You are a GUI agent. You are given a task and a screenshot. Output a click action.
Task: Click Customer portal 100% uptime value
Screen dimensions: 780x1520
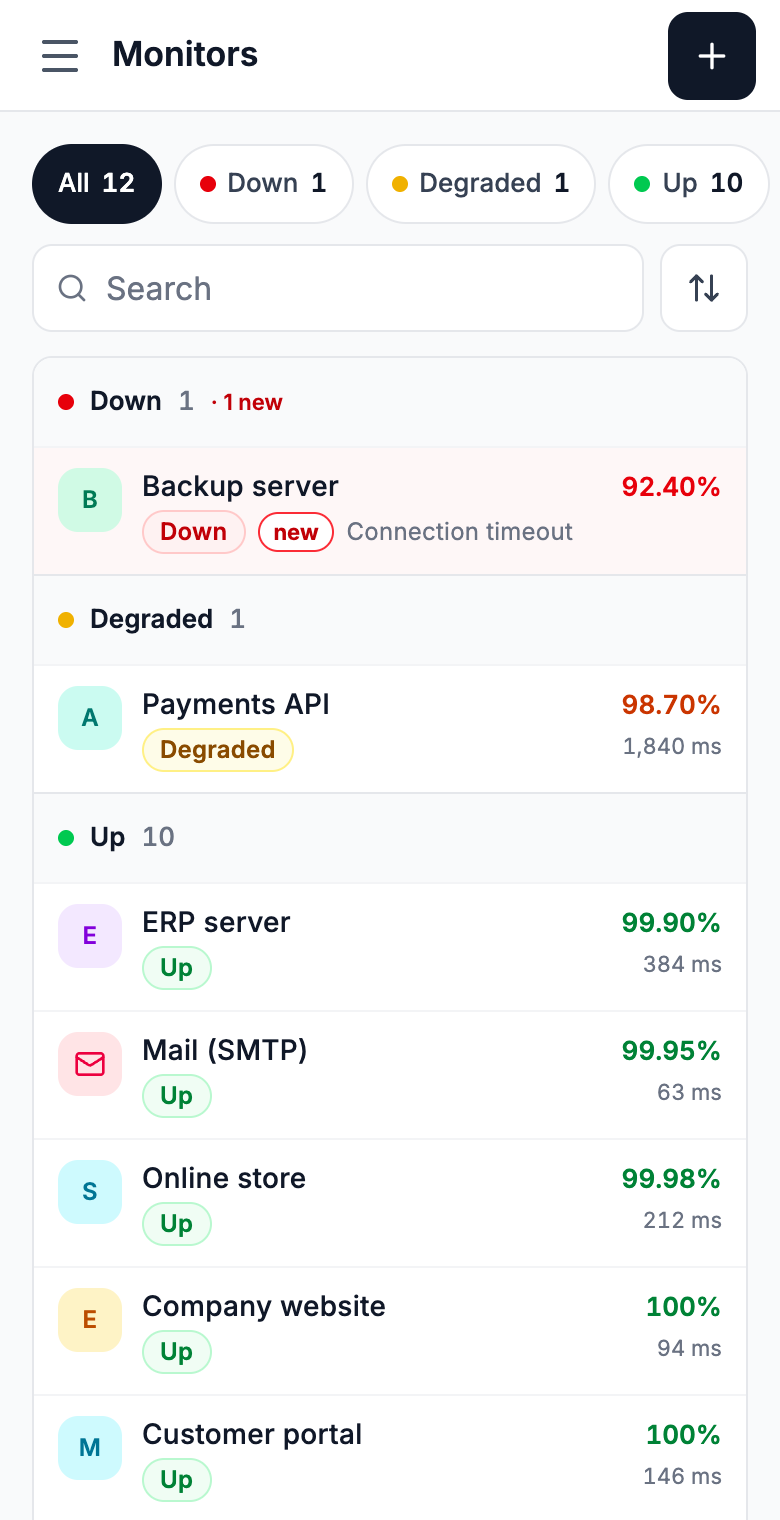(x=683, y=1435)
